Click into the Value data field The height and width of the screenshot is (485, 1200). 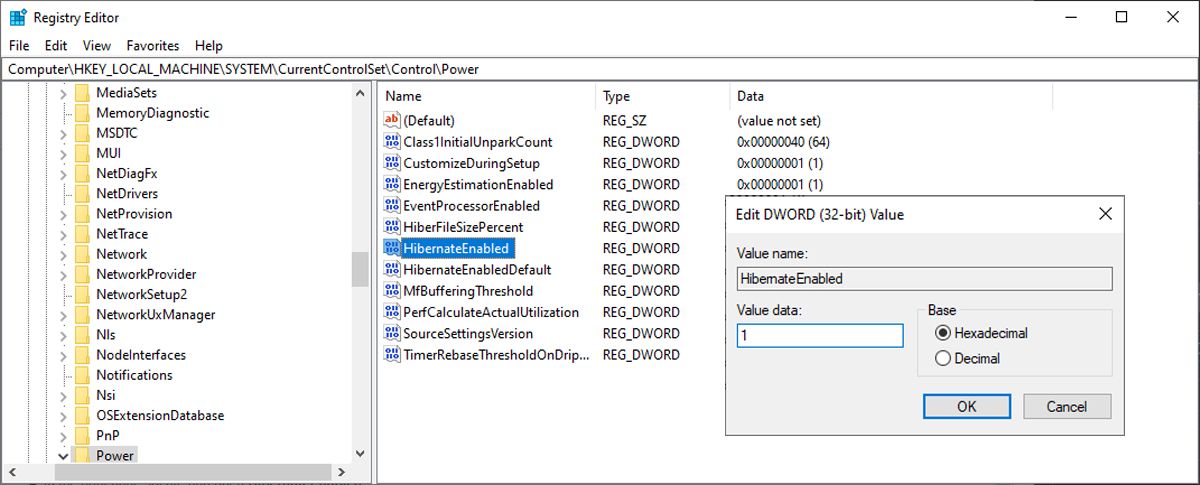tap(820, 336)
